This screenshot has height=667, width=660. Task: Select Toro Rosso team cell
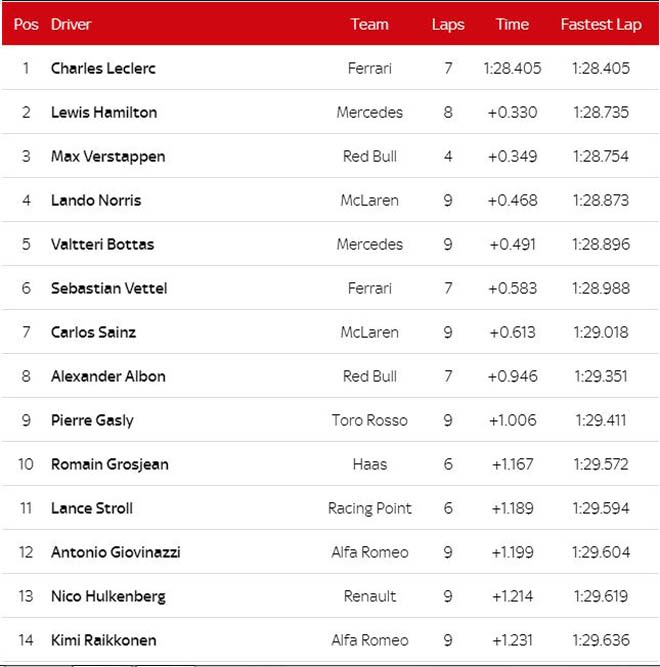click(369, 421)
